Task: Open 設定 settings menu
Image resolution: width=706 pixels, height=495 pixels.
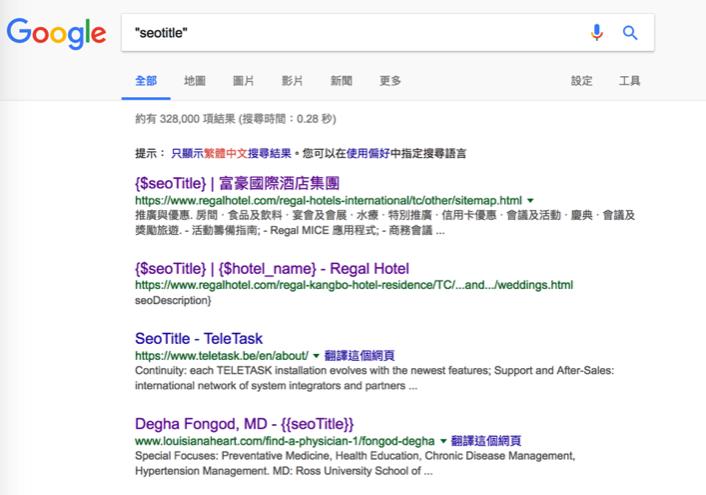Action: tap(582, 81)
